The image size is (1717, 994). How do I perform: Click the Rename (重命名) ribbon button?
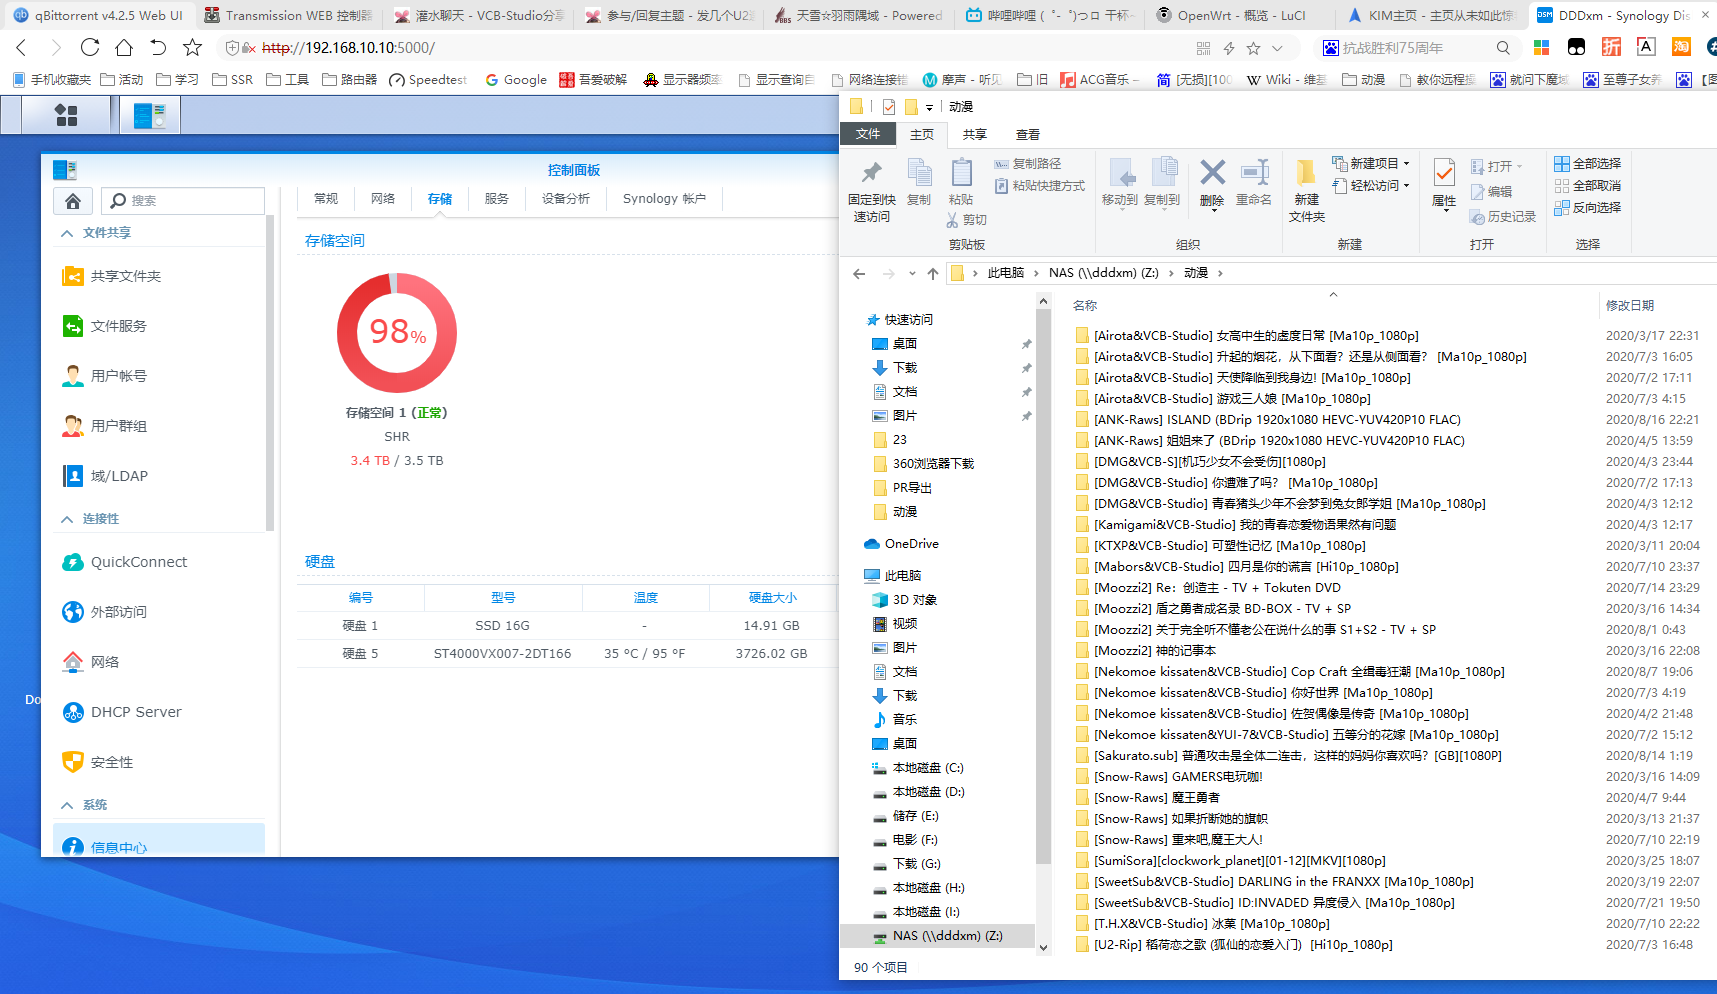tap(1254, 182)
